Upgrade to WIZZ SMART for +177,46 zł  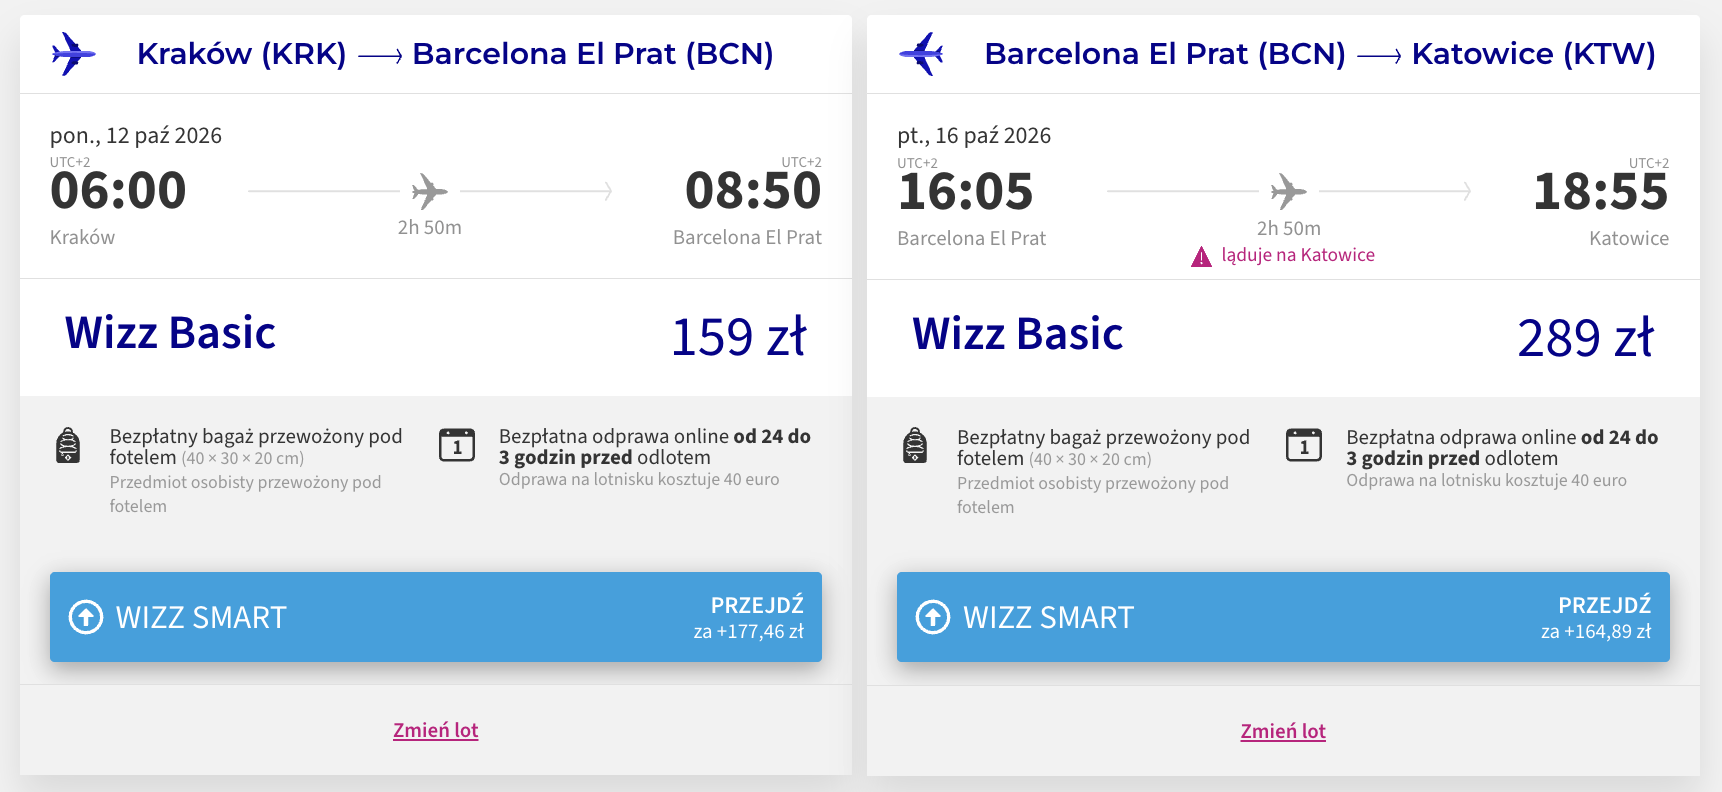coord(436,617)
